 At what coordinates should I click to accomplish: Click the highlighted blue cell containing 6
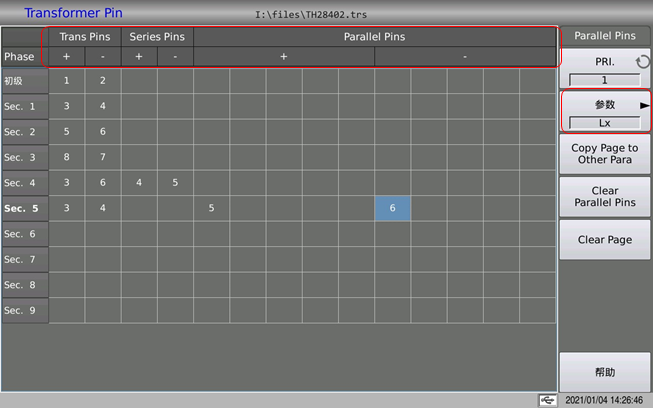click(392, 208)
